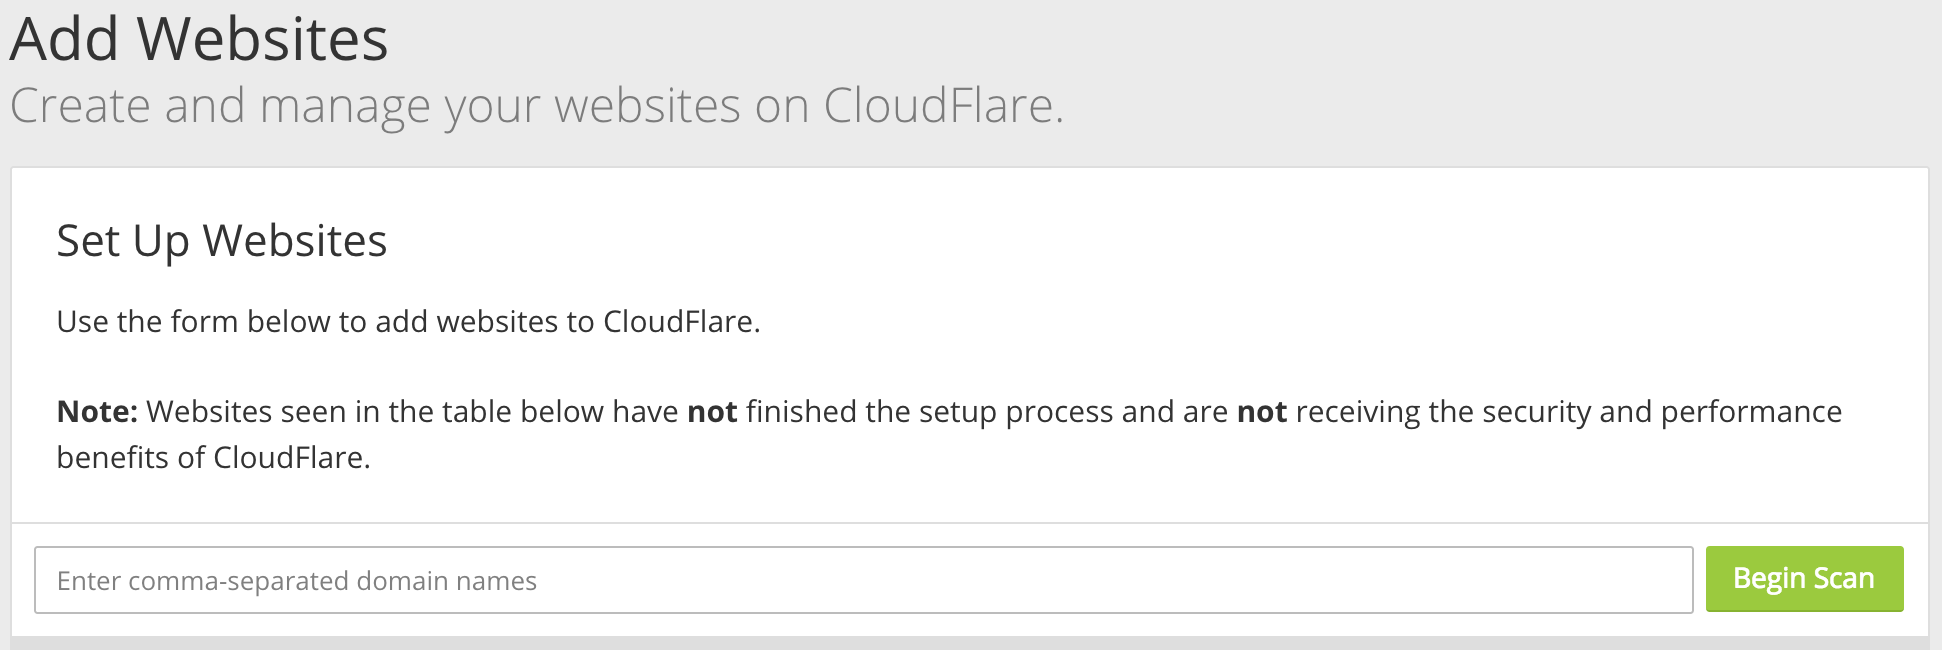Click the Begin Scan button
The width and height of the screenshot is (1942, 650).
(1804, 579)
